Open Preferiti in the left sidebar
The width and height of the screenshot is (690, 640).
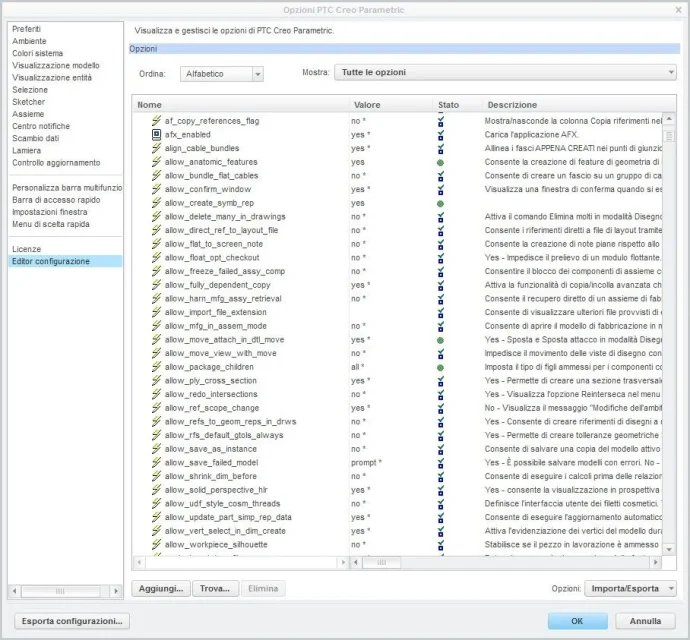click(x=26, y=29)
